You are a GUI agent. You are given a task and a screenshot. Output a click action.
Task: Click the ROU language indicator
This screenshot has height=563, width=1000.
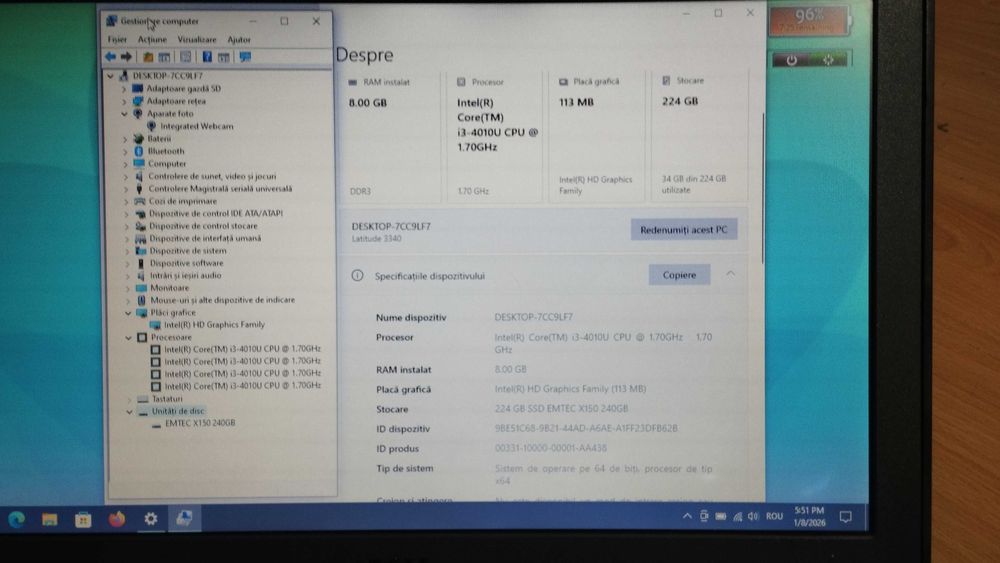coord(774,516)
